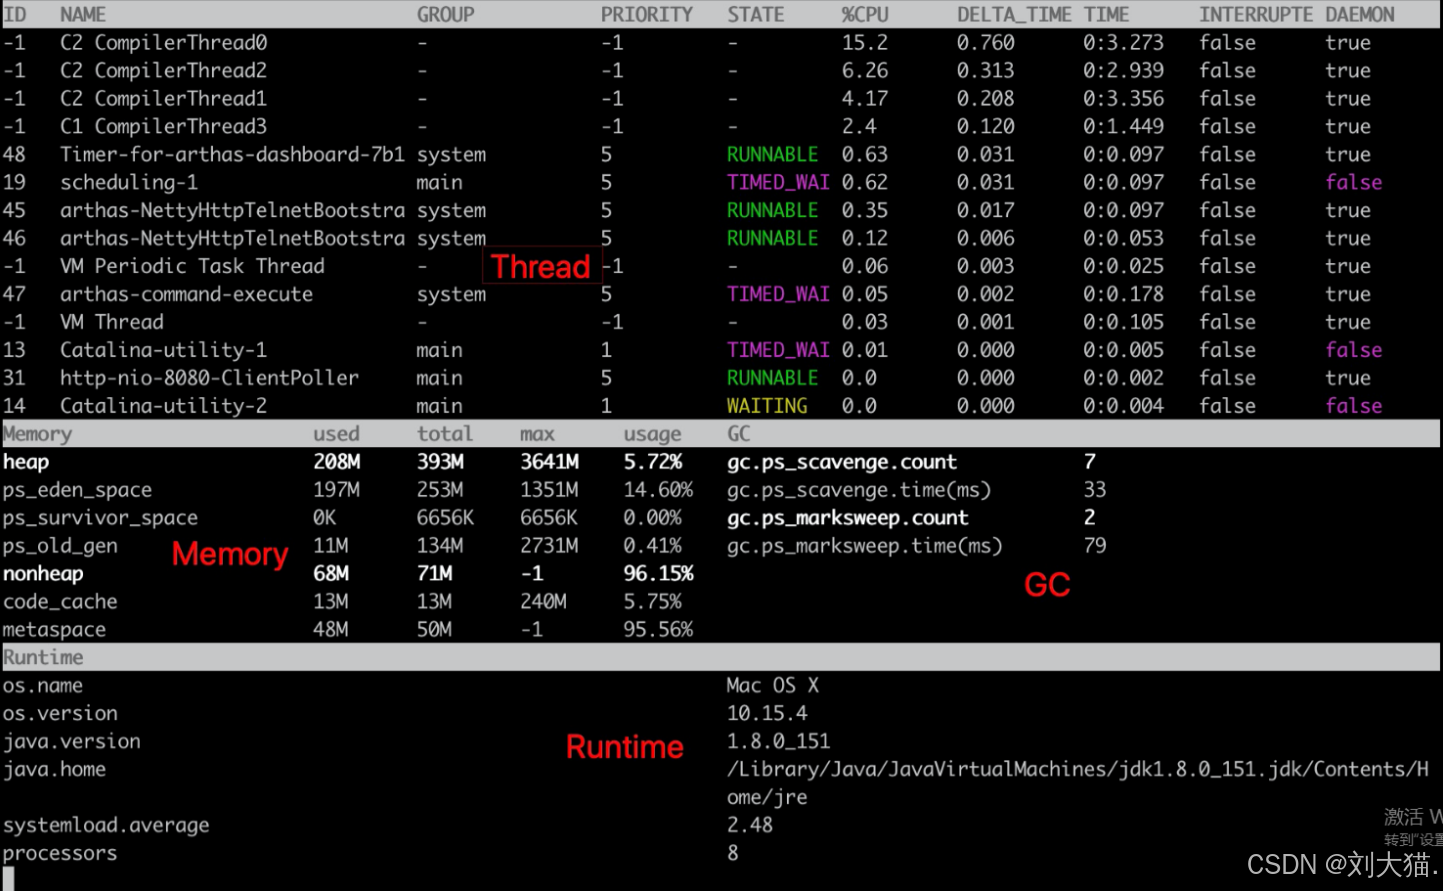This screenshot has height=891, width=1443.
Task: Click the DAEMON column header
Action: pos(1360,15)
